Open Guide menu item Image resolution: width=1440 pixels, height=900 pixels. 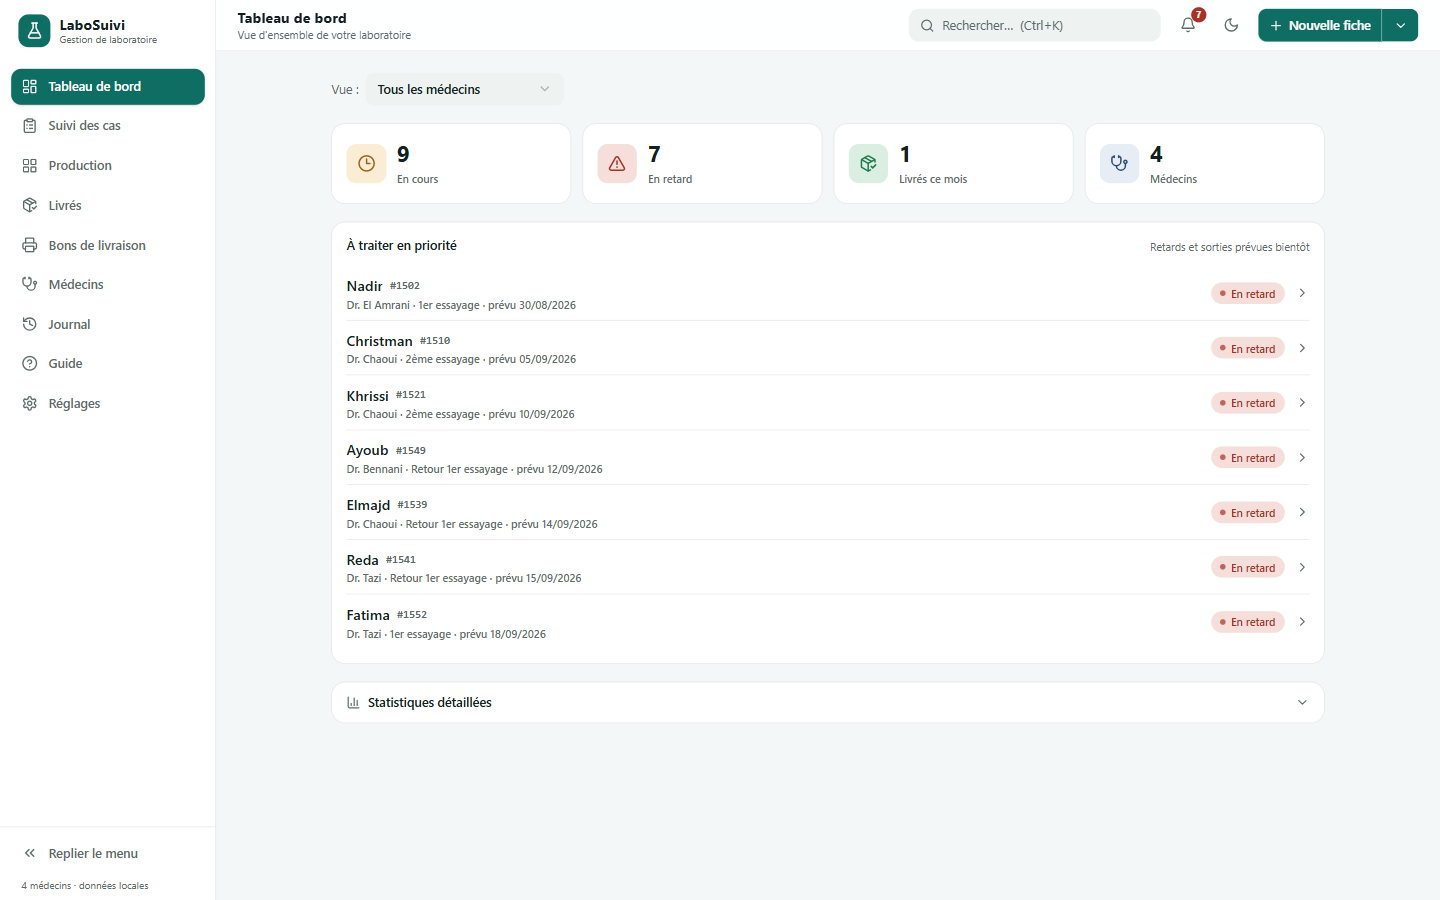[x=108, y=364]
